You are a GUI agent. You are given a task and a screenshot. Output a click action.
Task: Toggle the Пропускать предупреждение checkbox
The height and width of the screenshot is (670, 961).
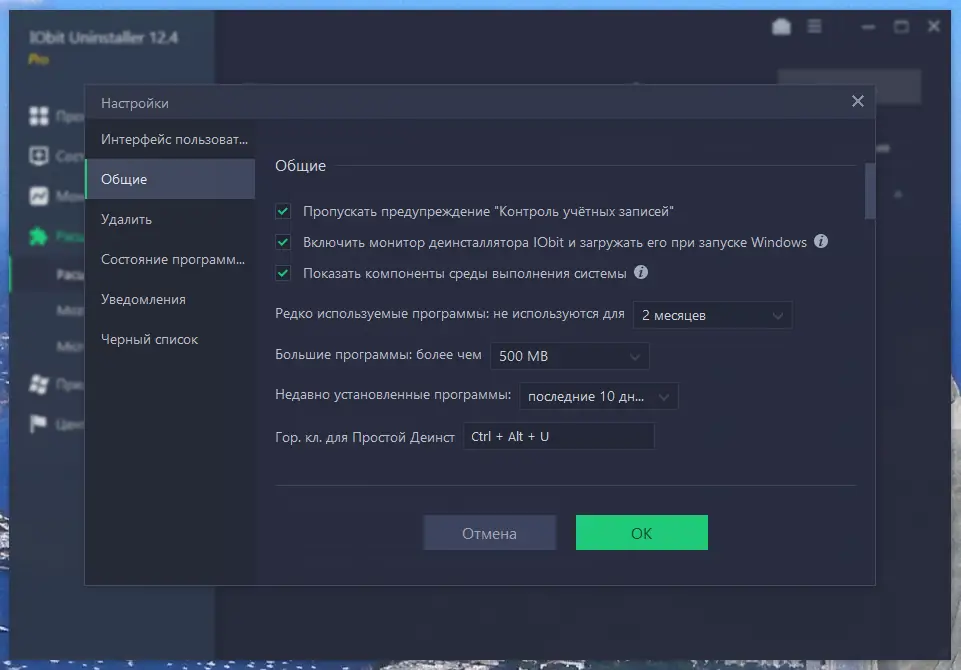coord(283,211)
